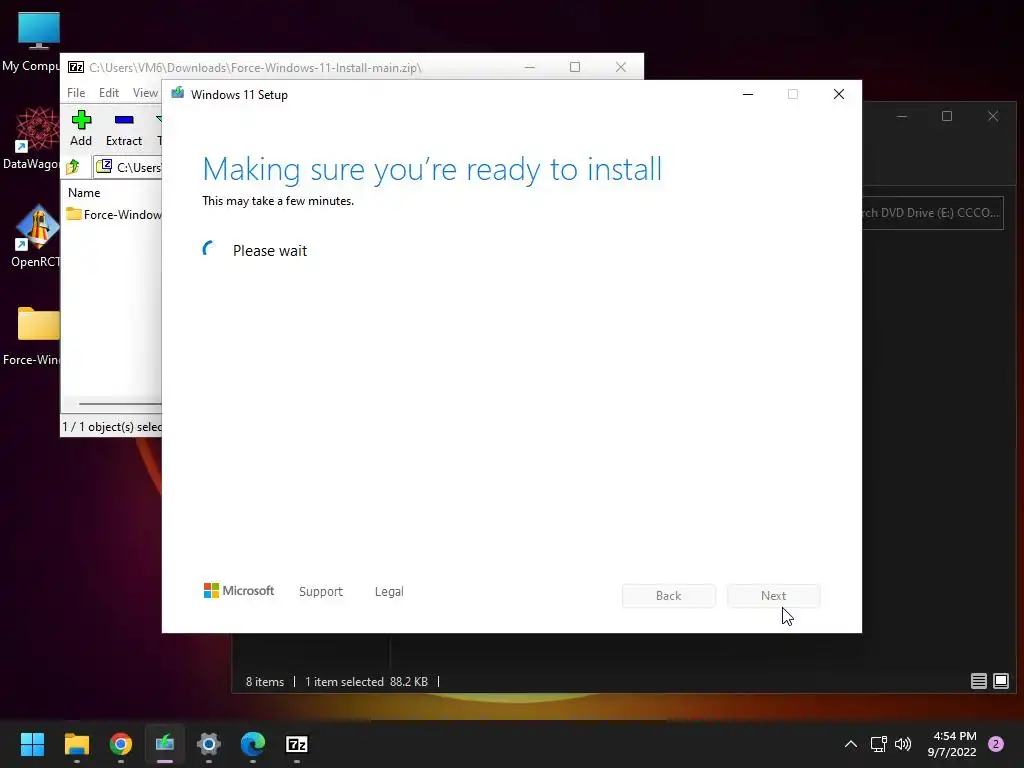The width and height of the screenshot is (1024, 768).
Task: Maximize the 7-Zip window
Action: tap(575, 67)
